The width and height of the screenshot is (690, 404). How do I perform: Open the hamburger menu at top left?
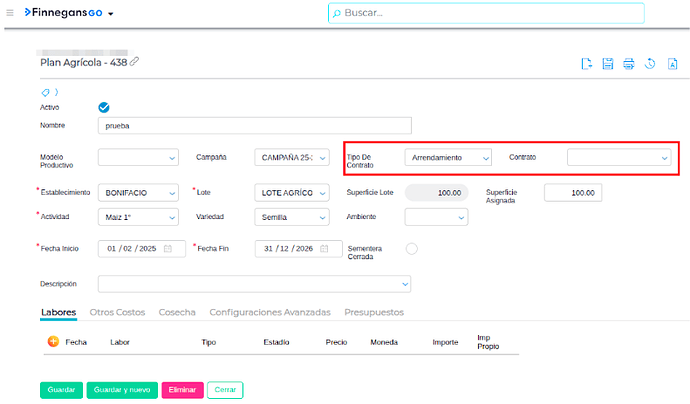[x=10, y=13]
